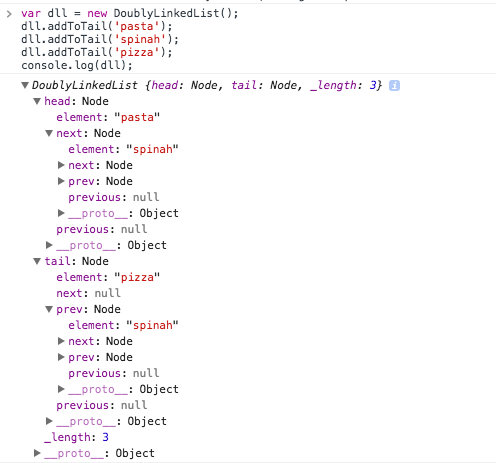The height and width of the screenshot is (463, 496).
Task: Collapse the tail: Node entry
Action: 37,261
